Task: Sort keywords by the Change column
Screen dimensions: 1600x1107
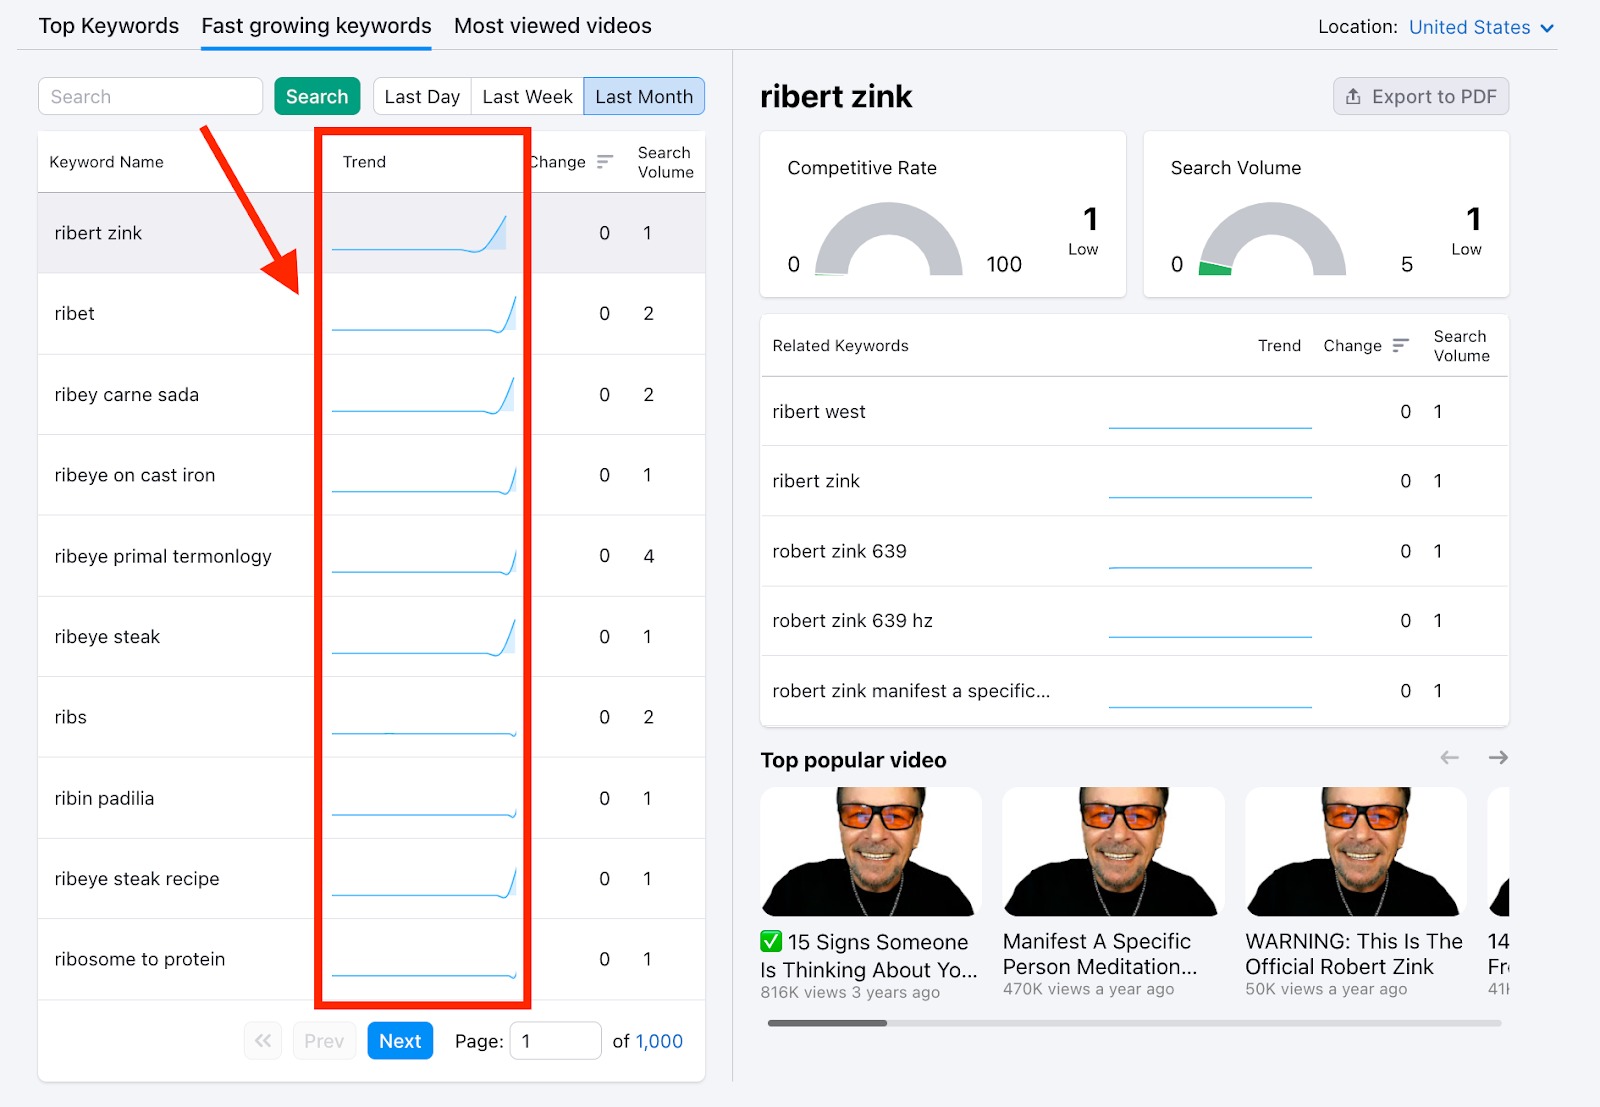Action: [604, 161]
